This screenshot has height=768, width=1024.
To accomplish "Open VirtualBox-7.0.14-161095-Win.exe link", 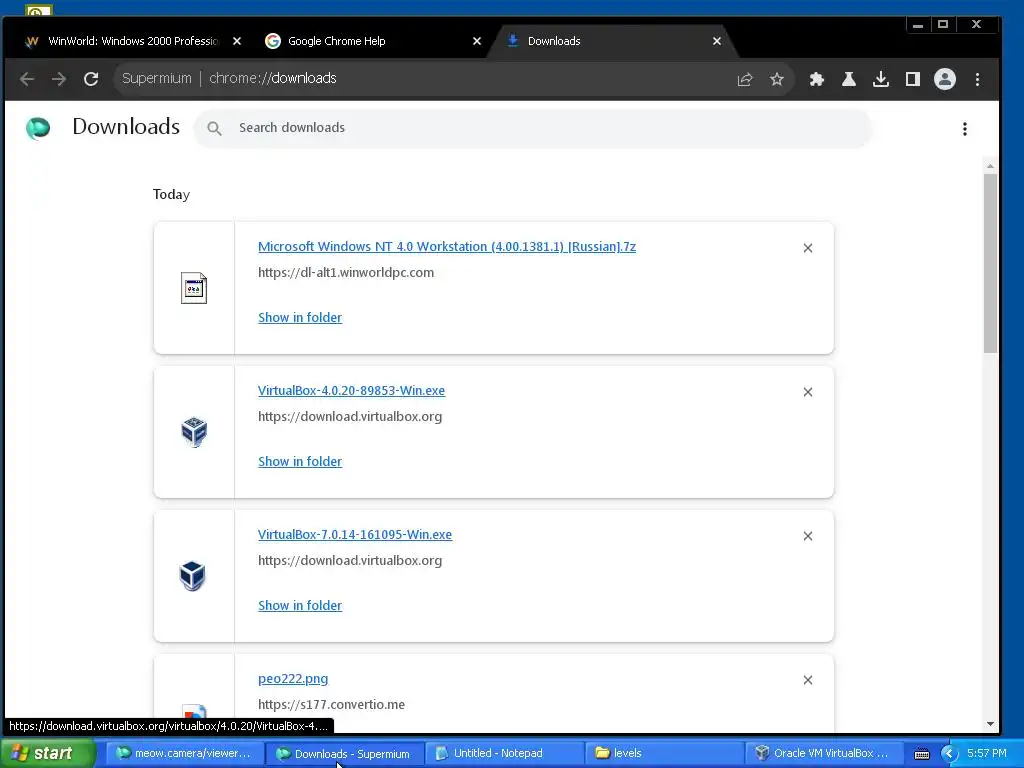I will coord(355,535).
